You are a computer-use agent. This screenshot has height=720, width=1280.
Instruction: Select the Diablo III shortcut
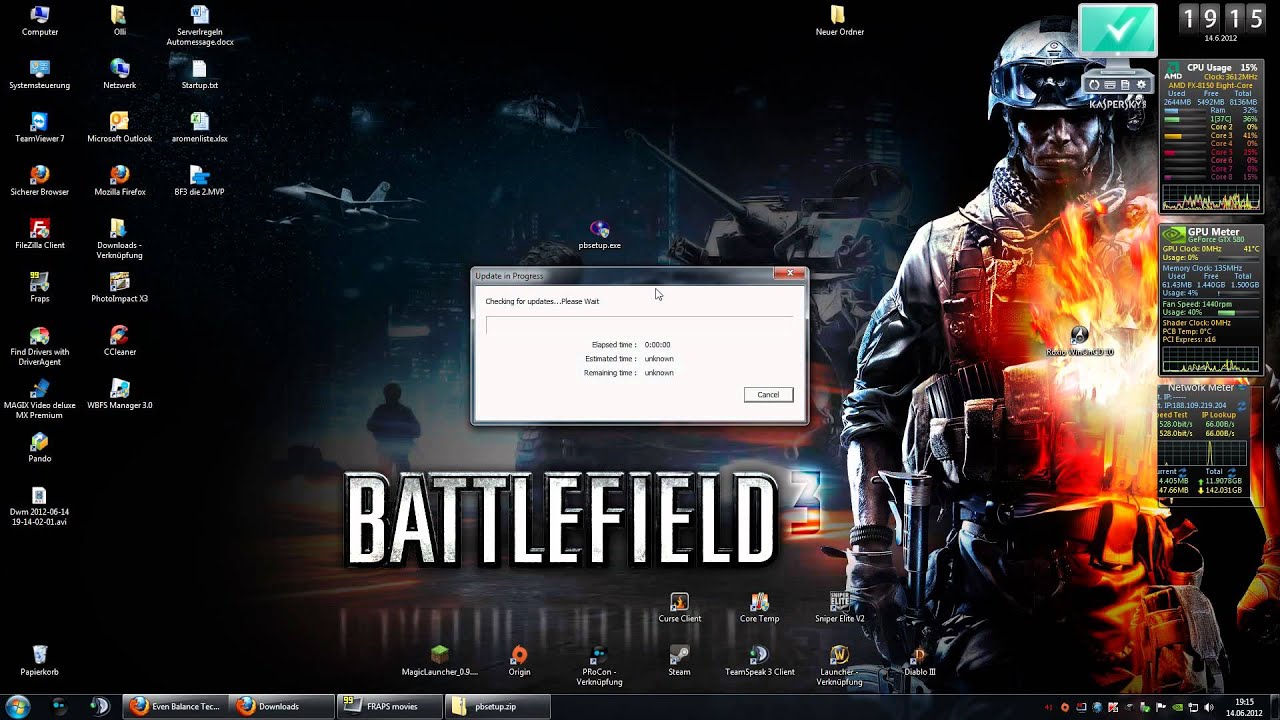coord(919,661)
